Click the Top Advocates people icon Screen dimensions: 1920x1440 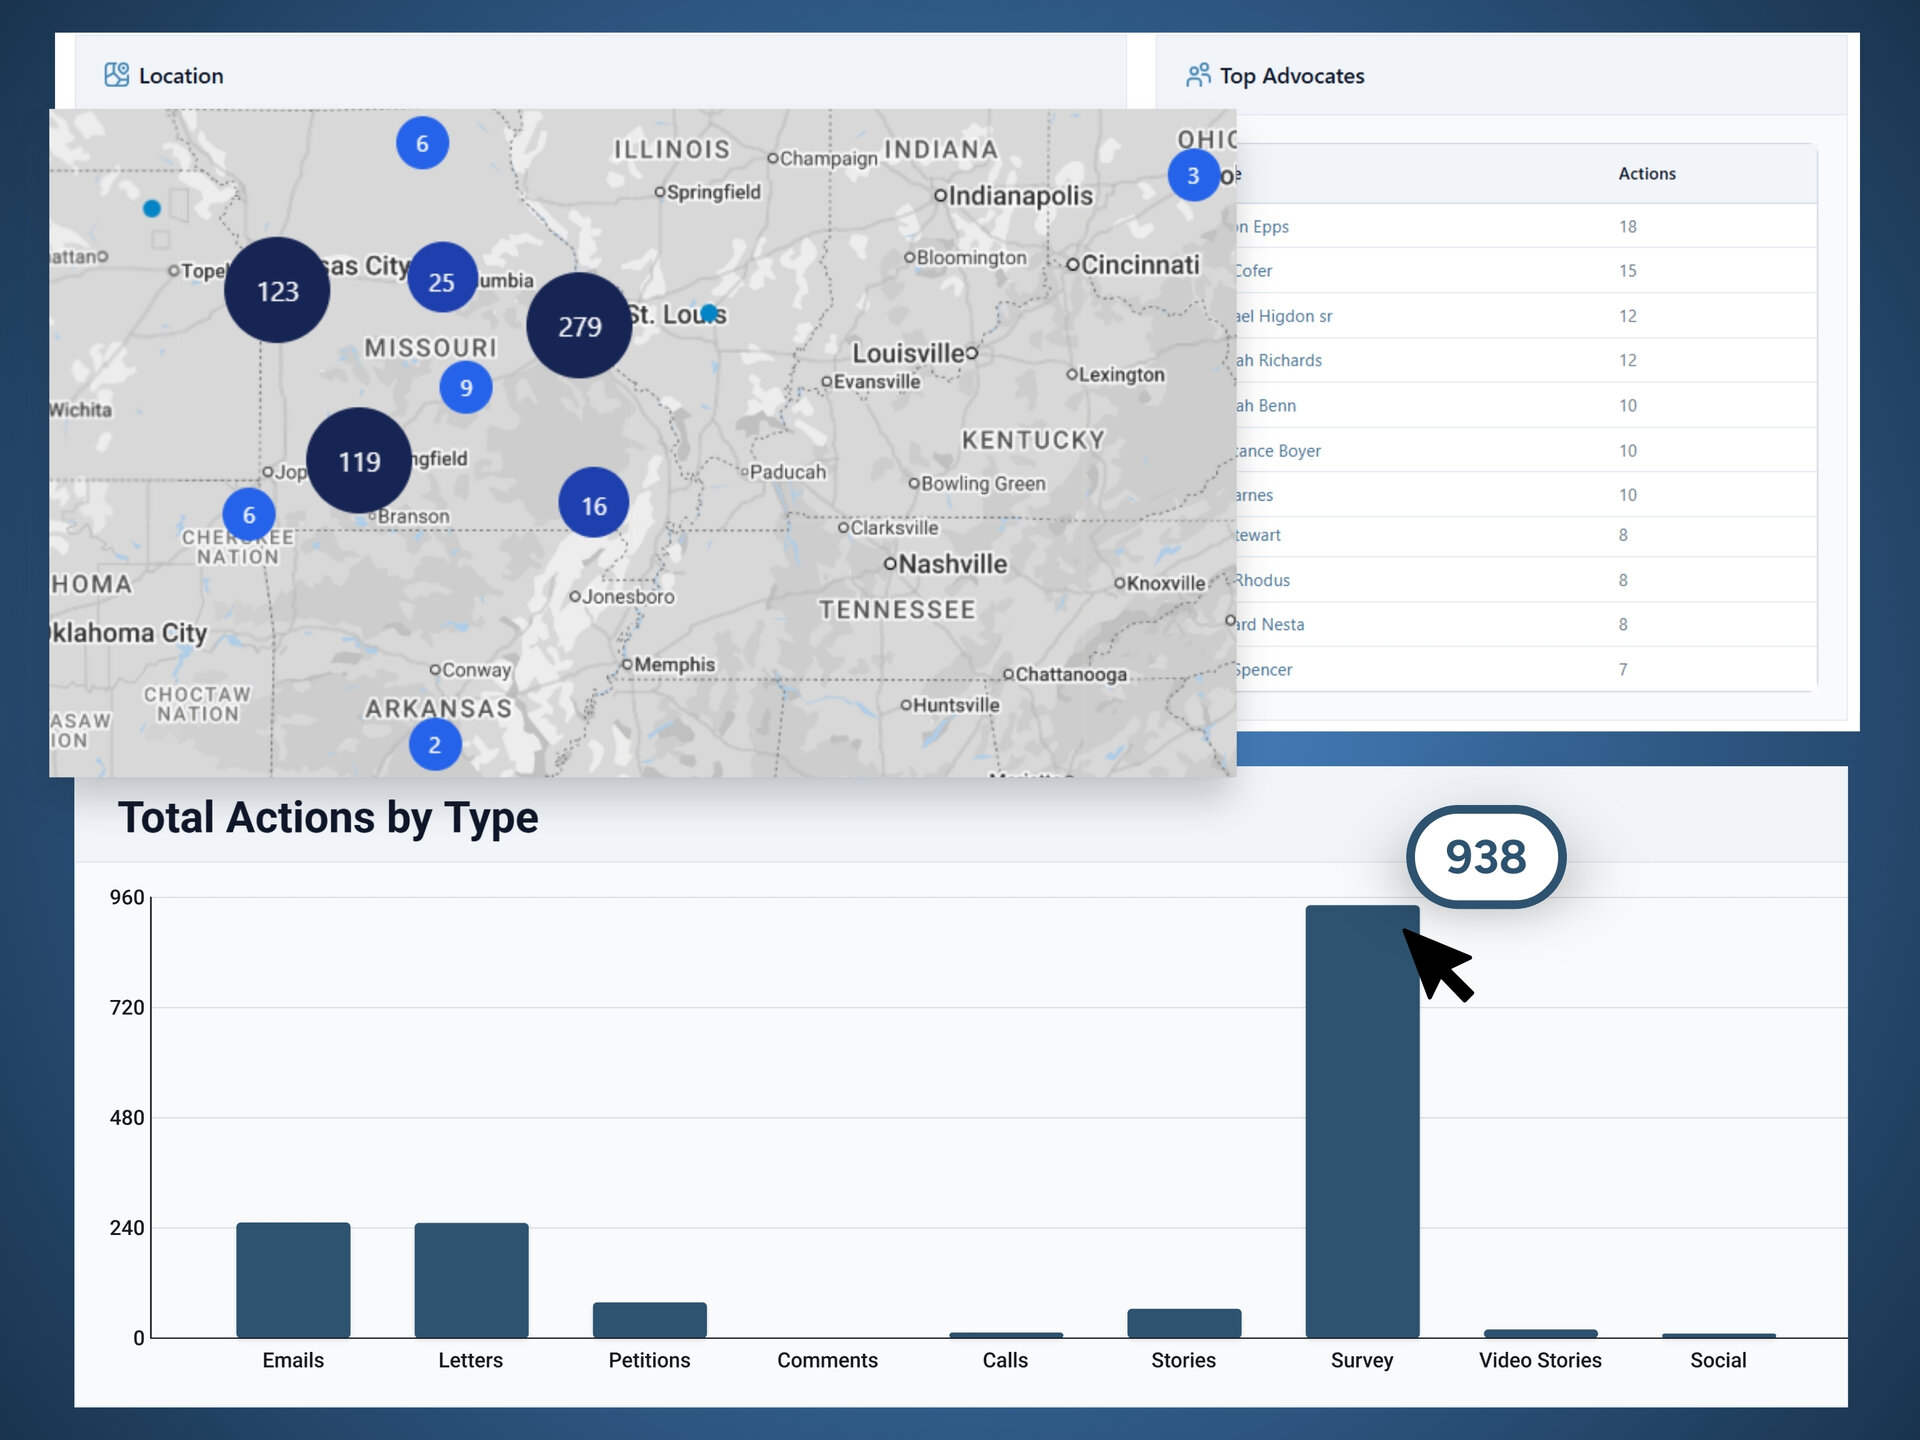[1197, 75]
